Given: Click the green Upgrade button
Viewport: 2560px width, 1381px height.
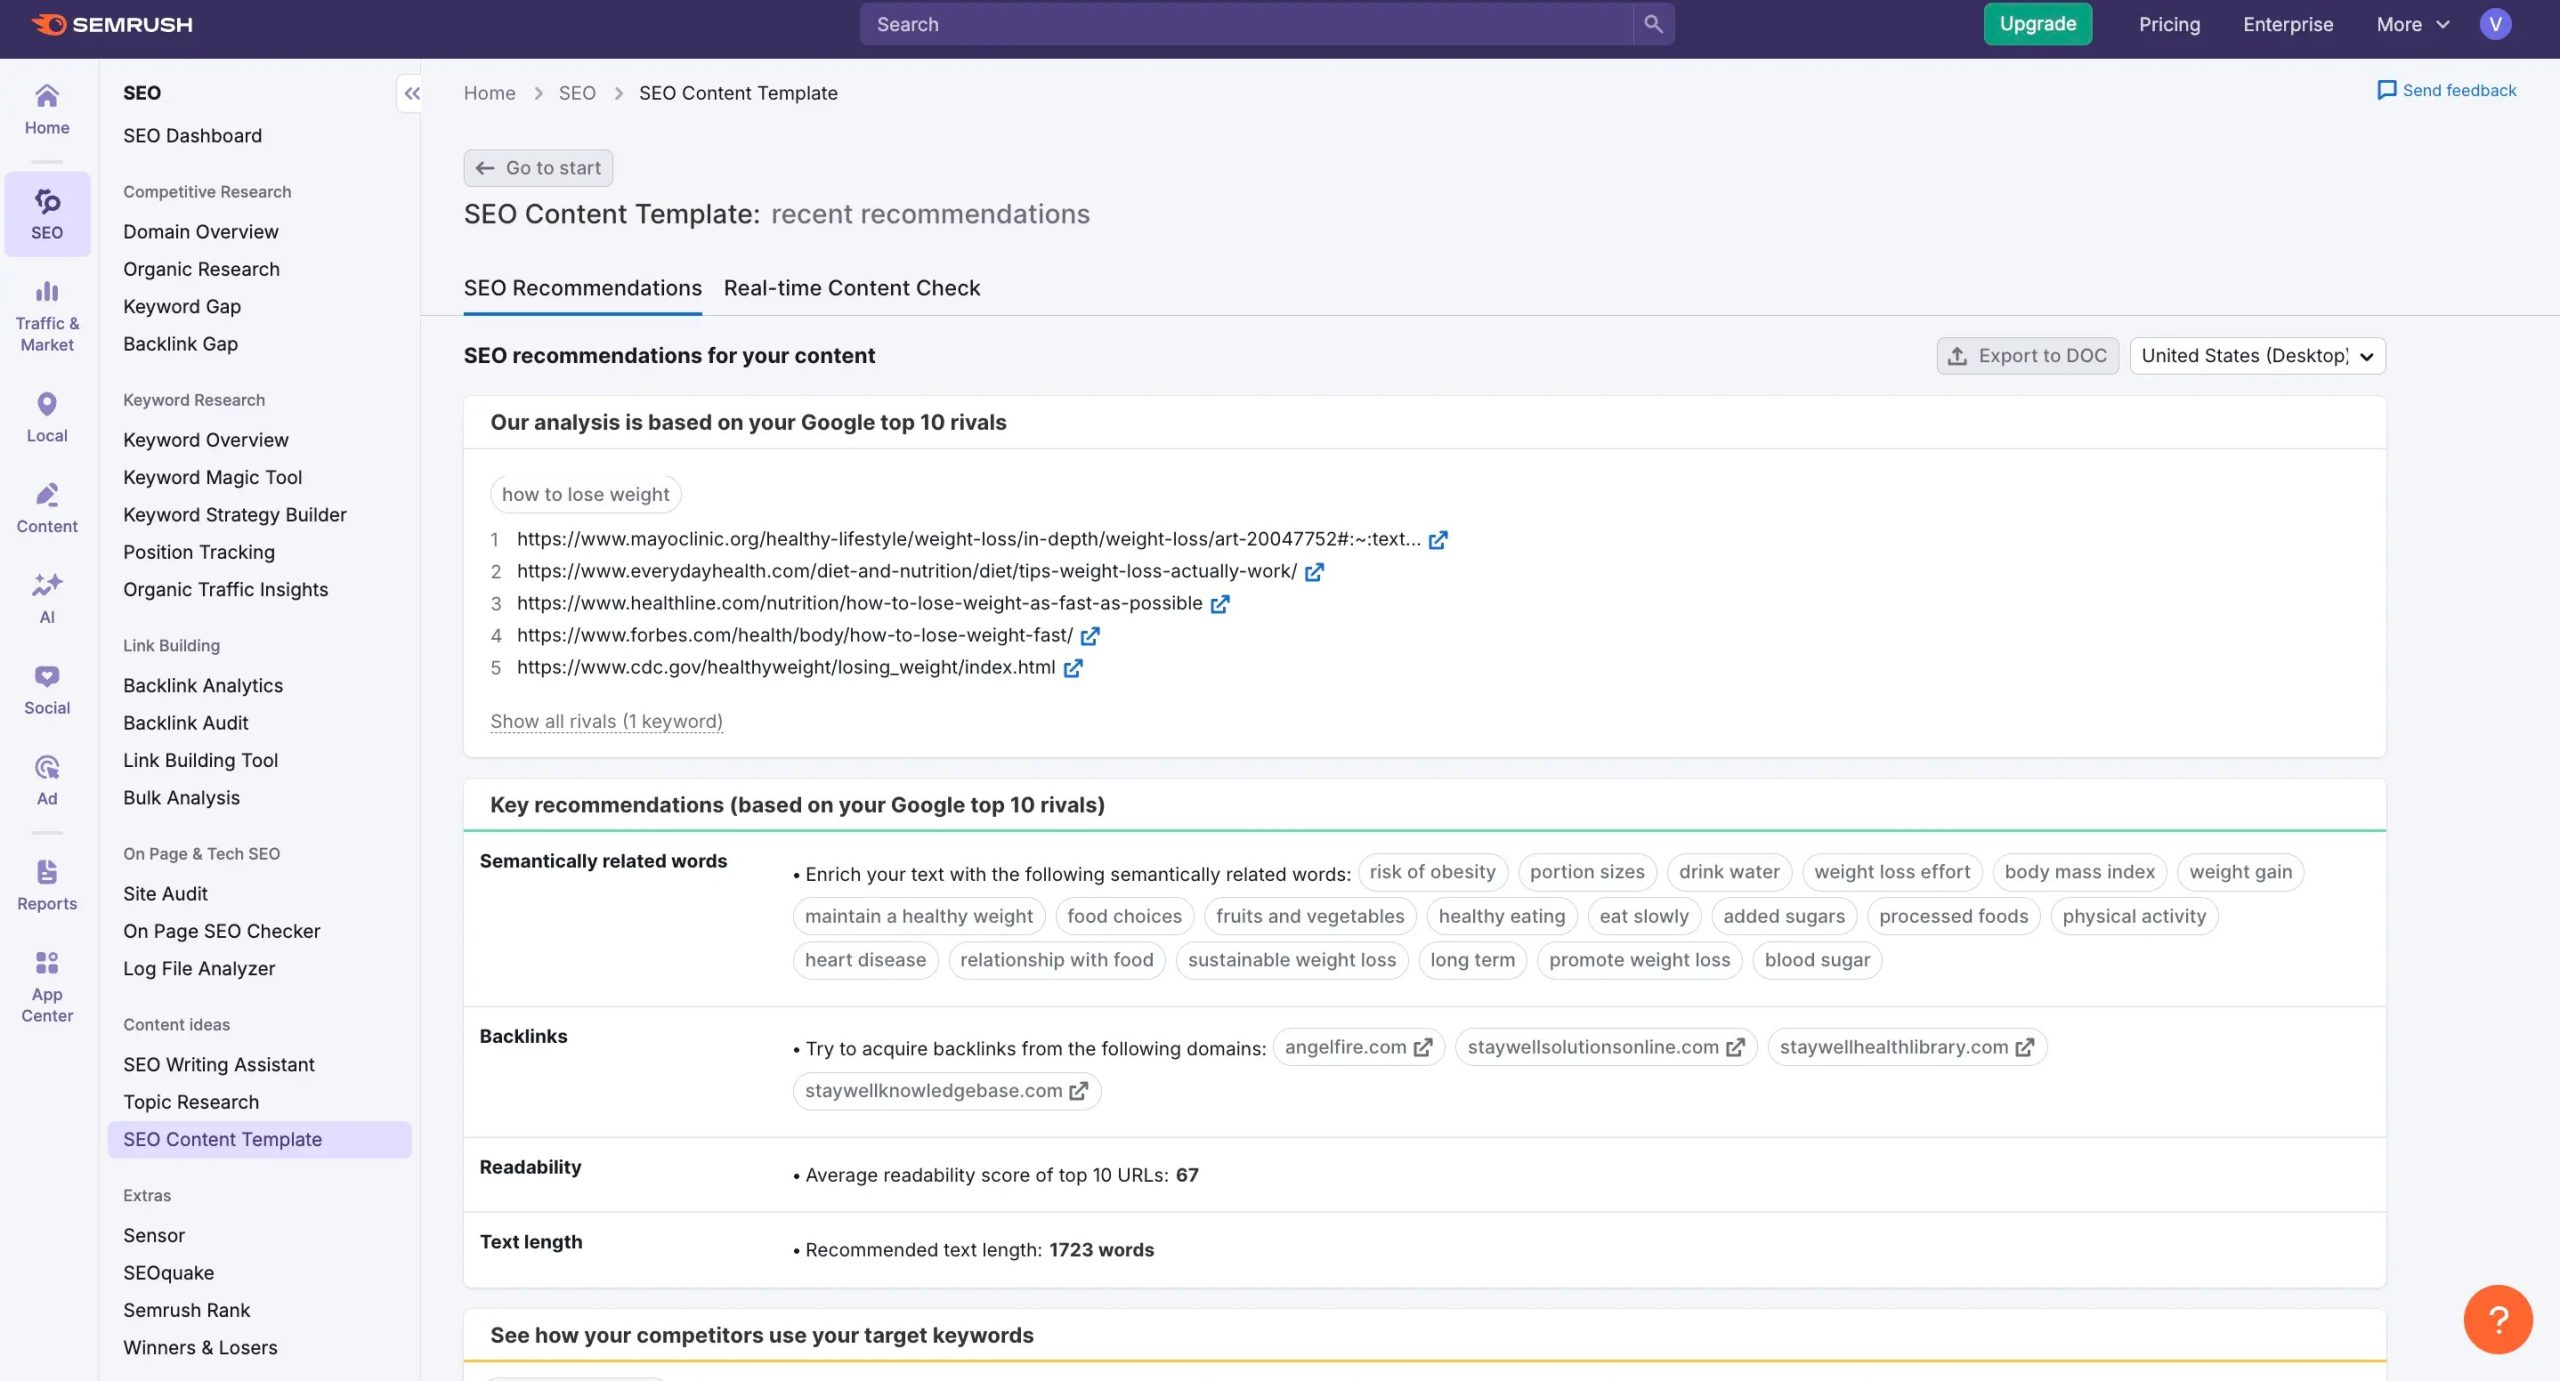Looking at the screenshot, I should tap(2037, 24).
